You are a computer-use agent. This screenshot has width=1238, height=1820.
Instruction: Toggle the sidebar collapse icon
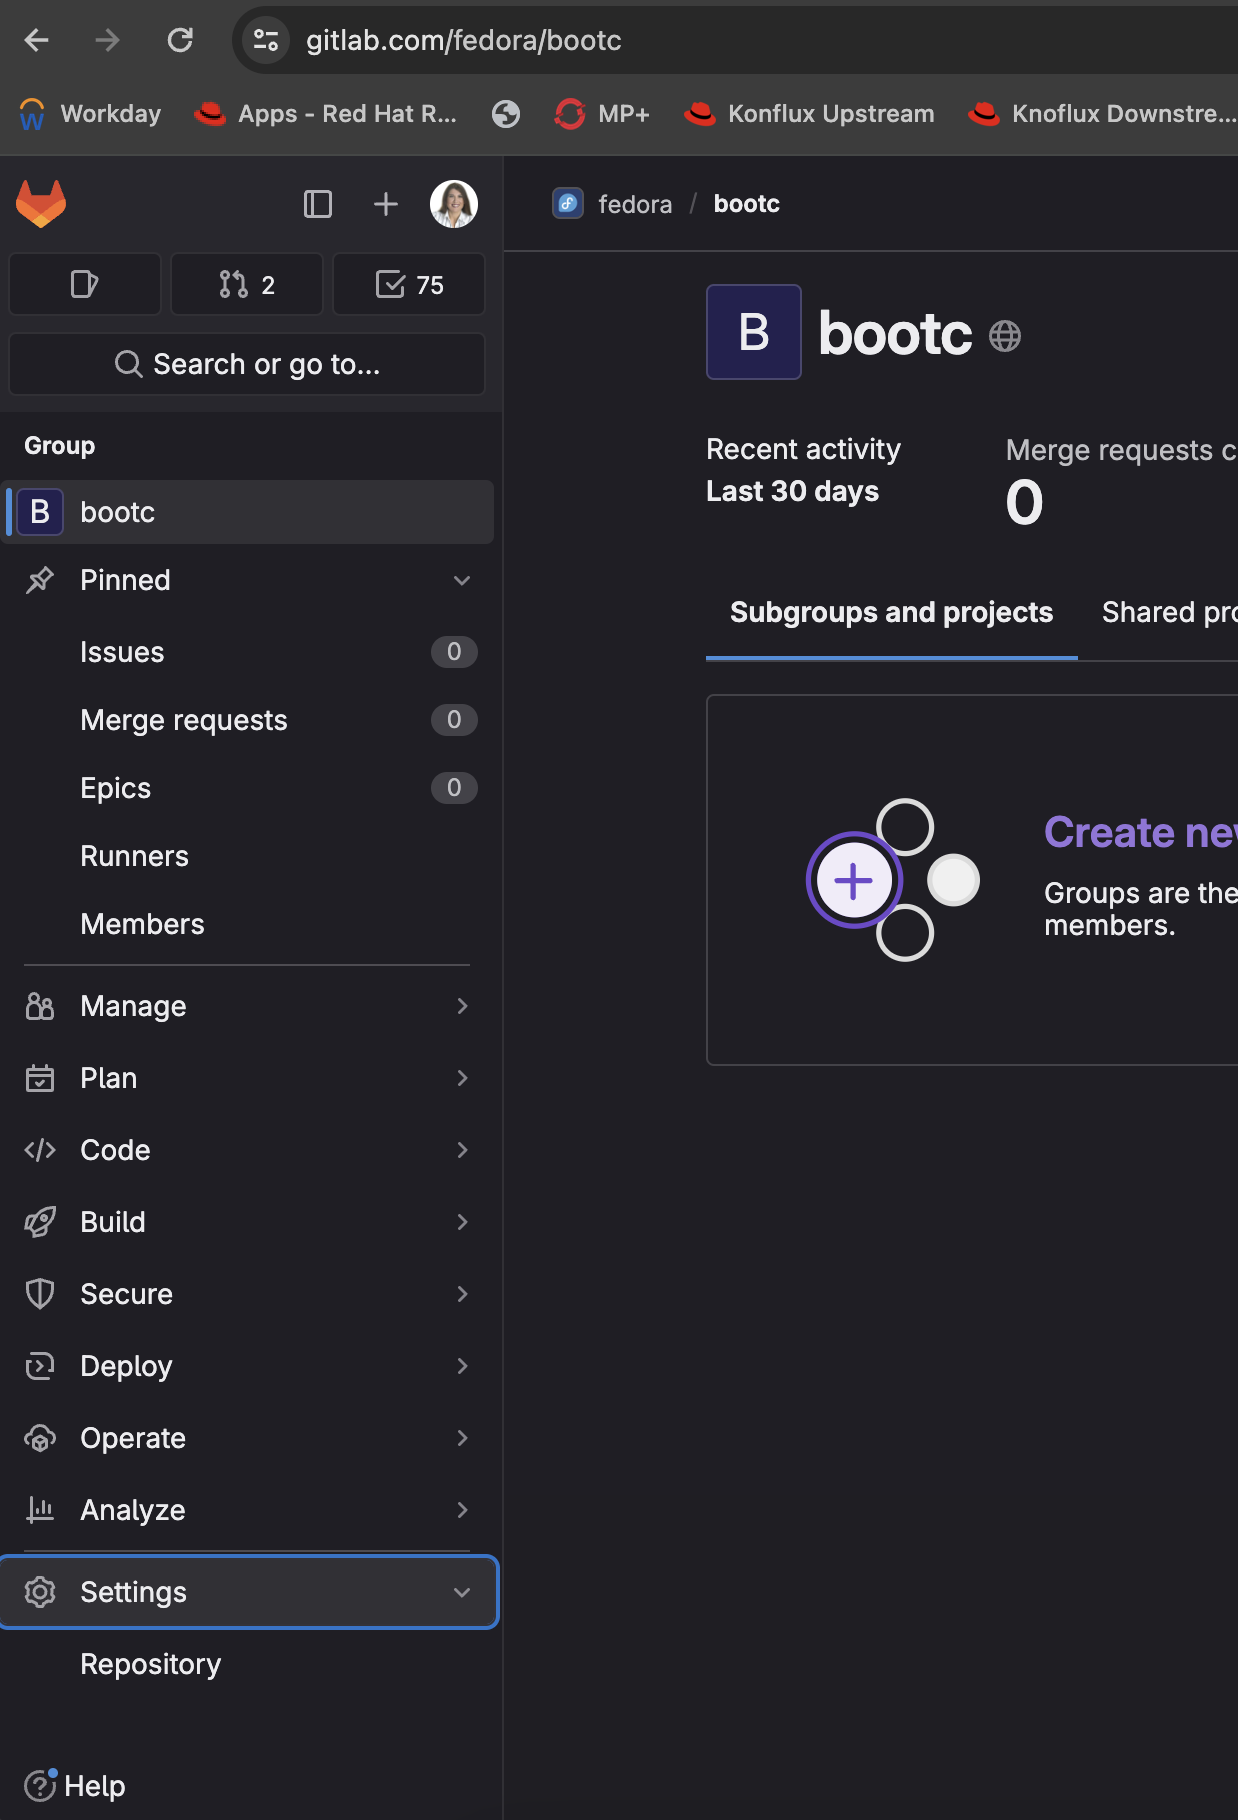point(318,204)
